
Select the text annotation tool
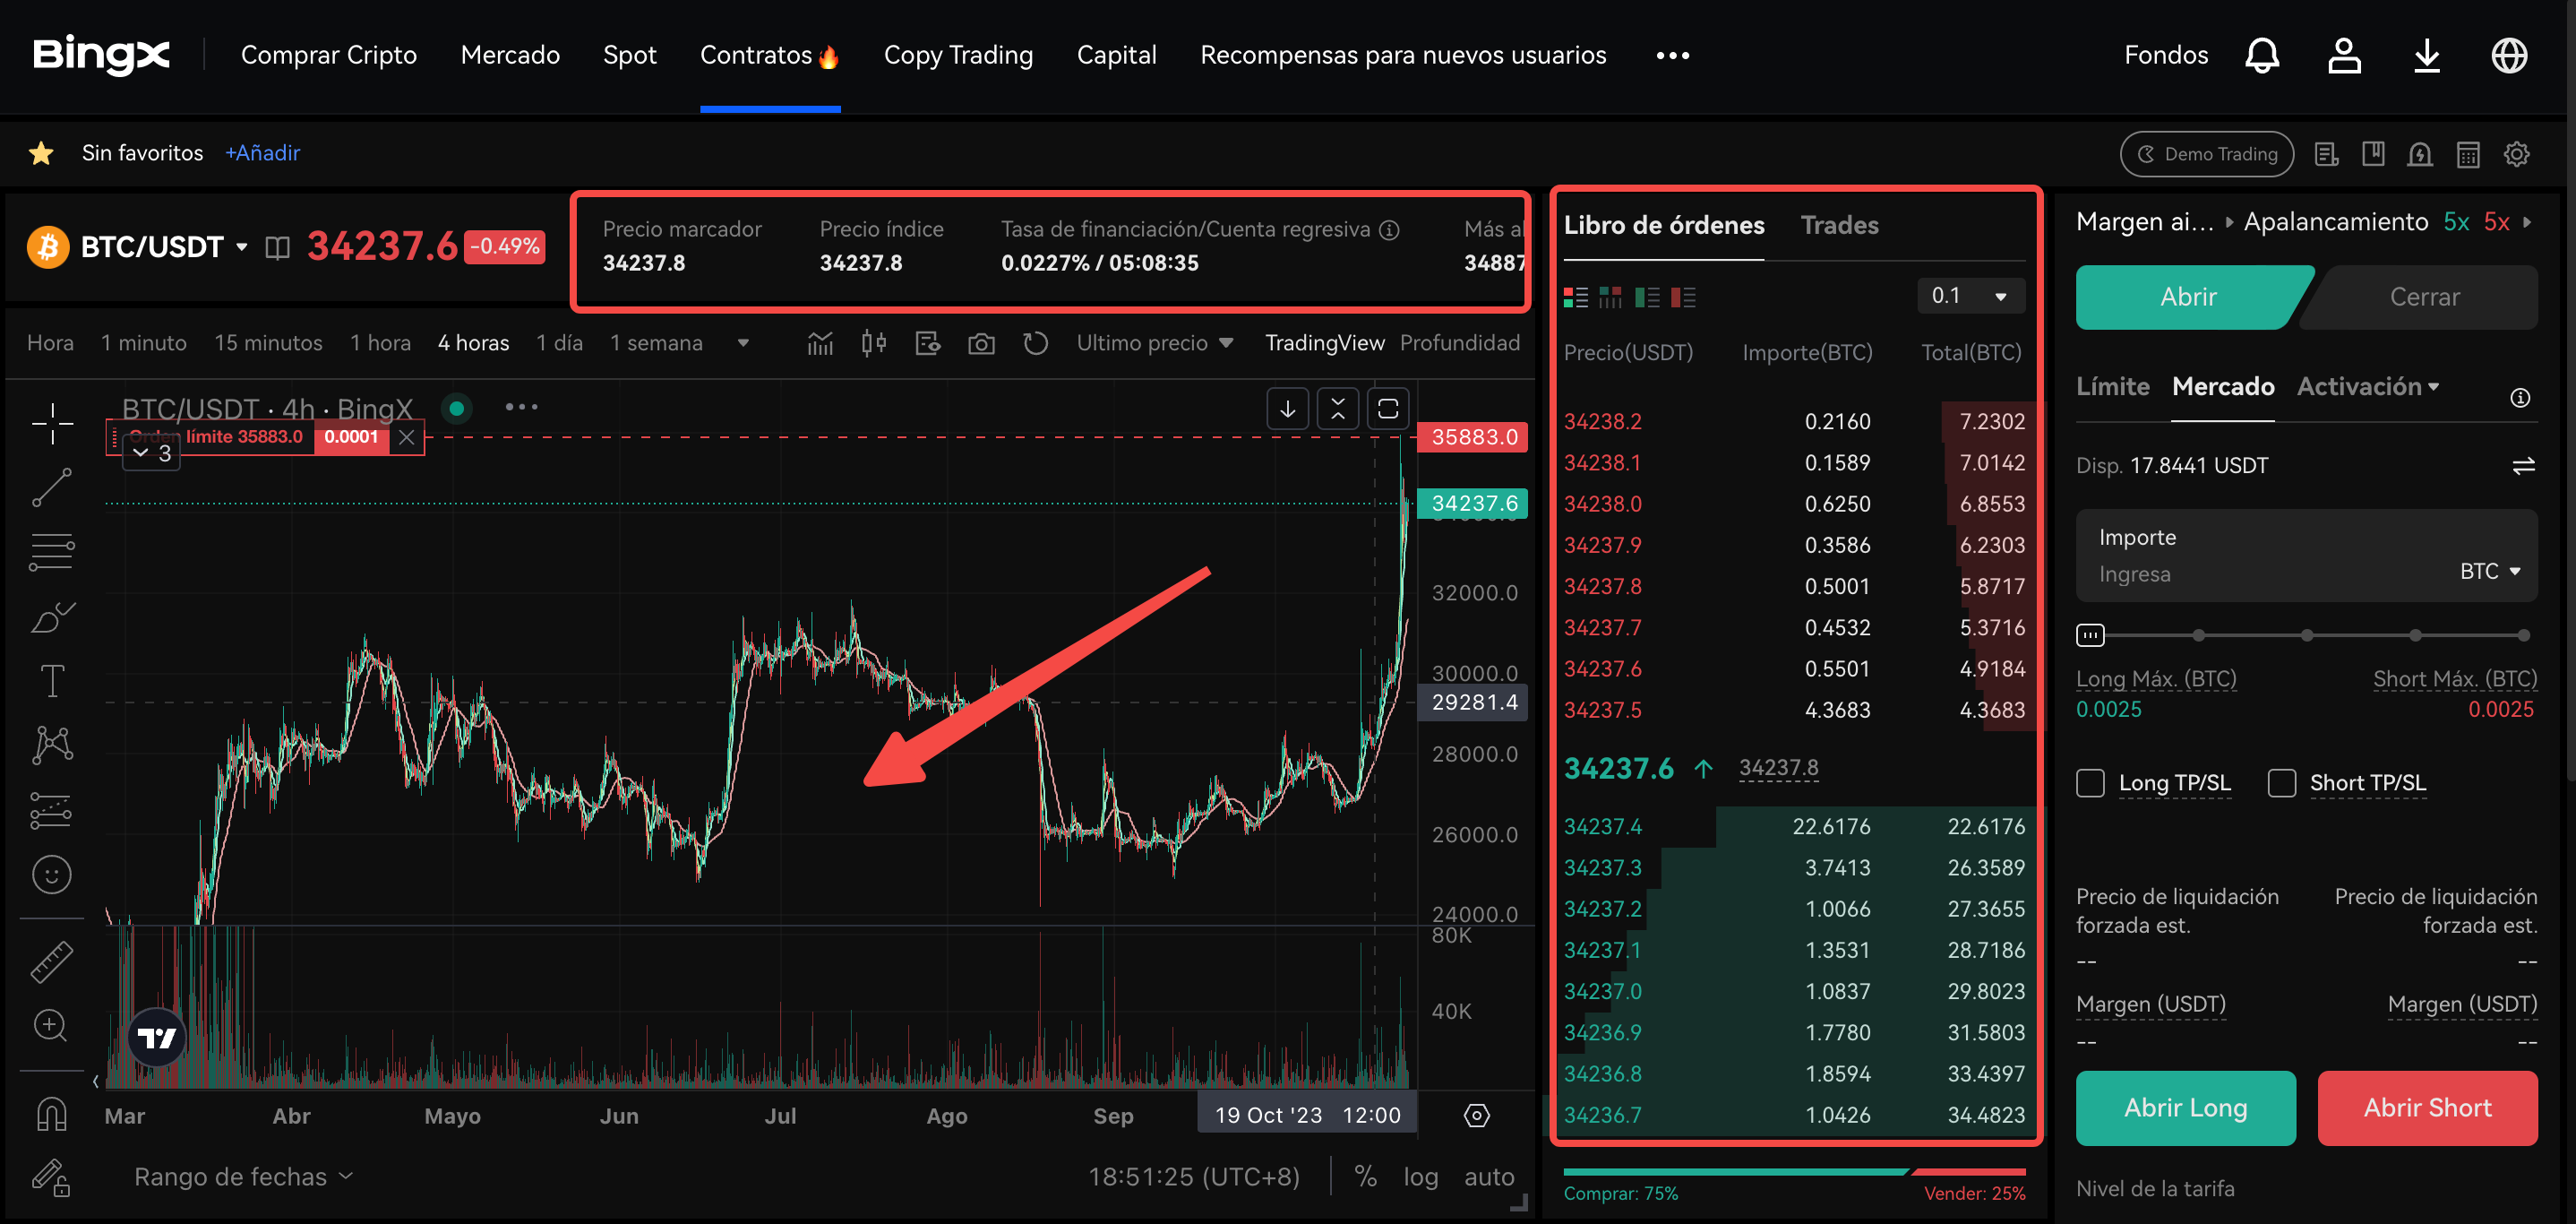point(52,680)
